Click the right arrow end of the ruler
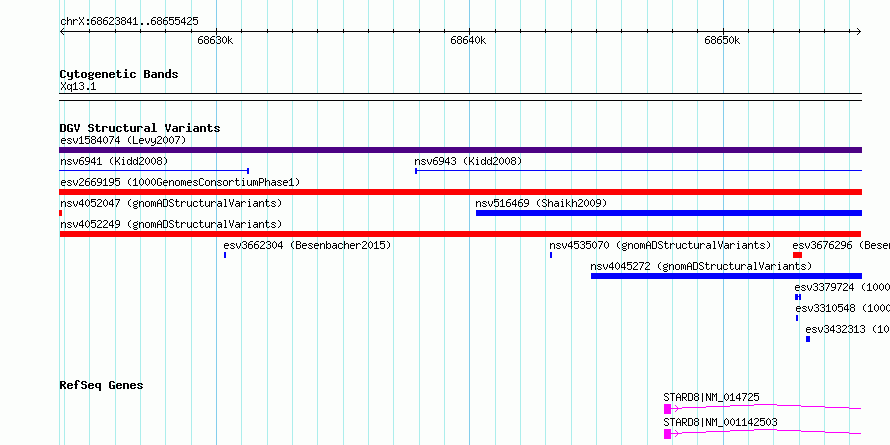The width and height of the screenshot is (890, 445). (x=859, y=32)
